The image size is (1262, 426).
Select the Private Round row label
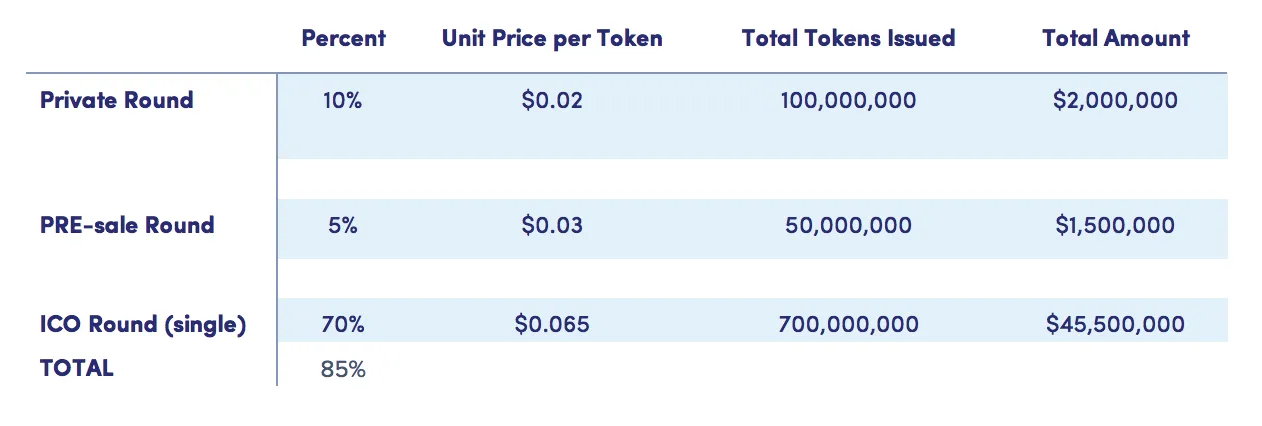[x=117, y=100]
